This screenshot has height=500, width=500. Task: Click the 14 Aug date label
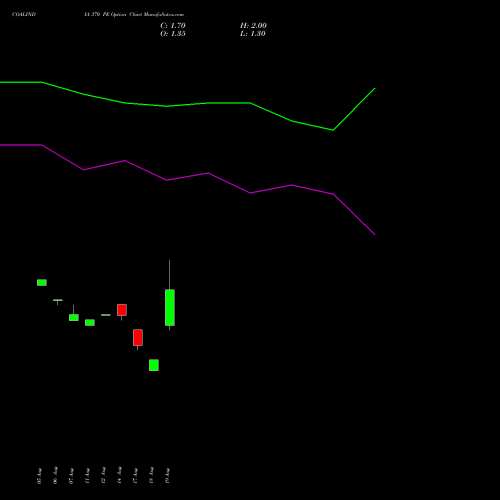(x=119, y=476)
